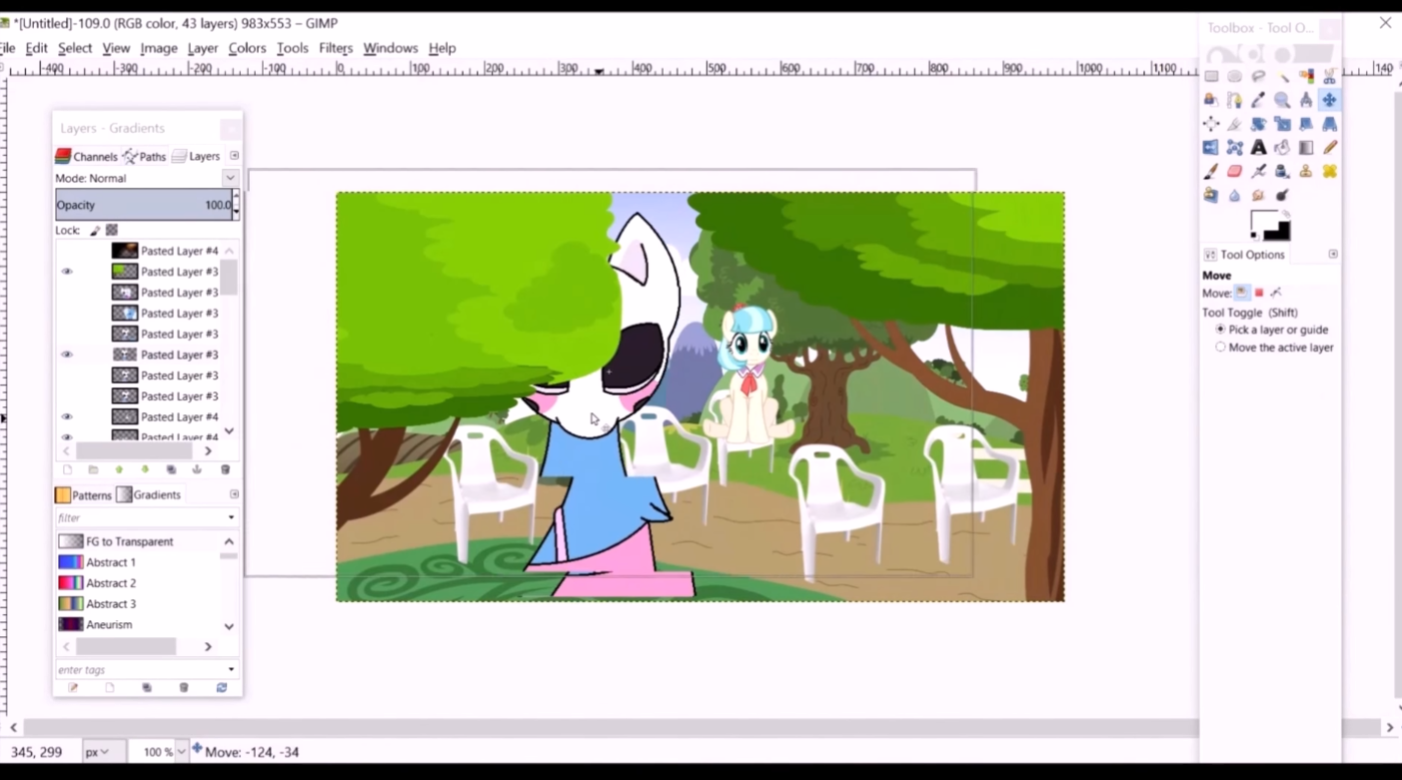The width and height of the screenshot is (1402, 780).
Task: Select the Zoom magnifier tool
Action: tap(1283, 100)
